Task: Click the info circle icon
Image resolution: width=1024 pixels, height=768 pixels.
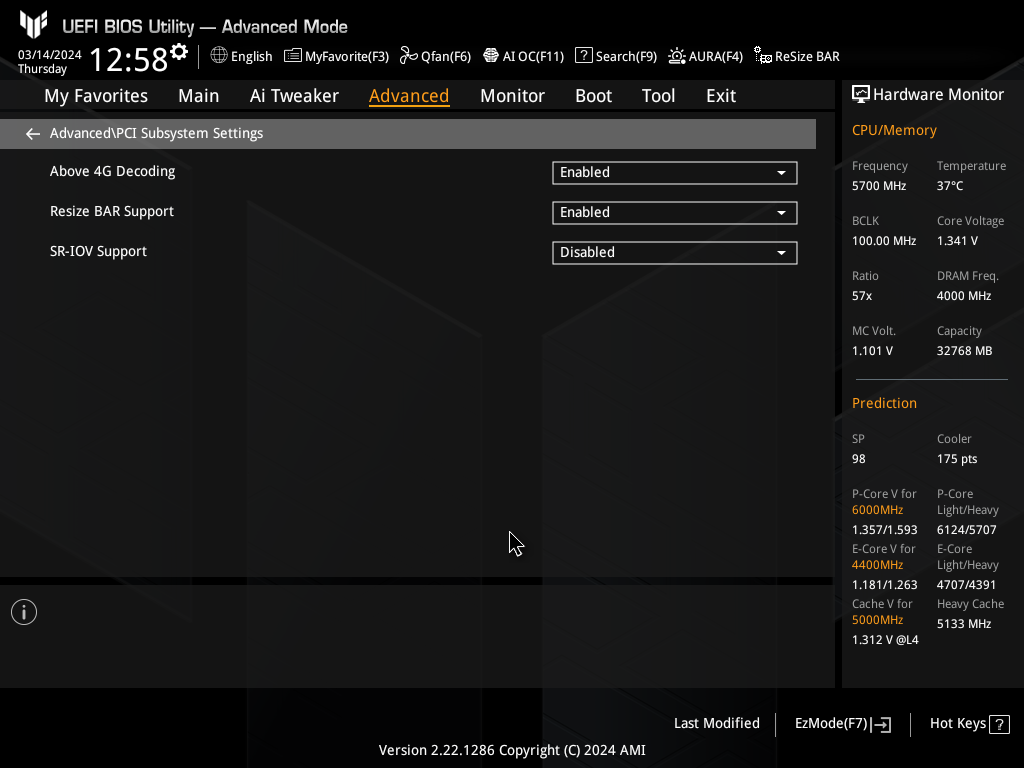Action: click(24, 612)
